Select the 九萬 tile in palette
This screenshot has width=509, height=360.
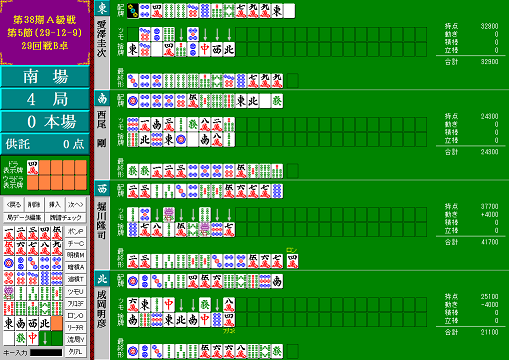pyautogui.click(x=57, y=248)
